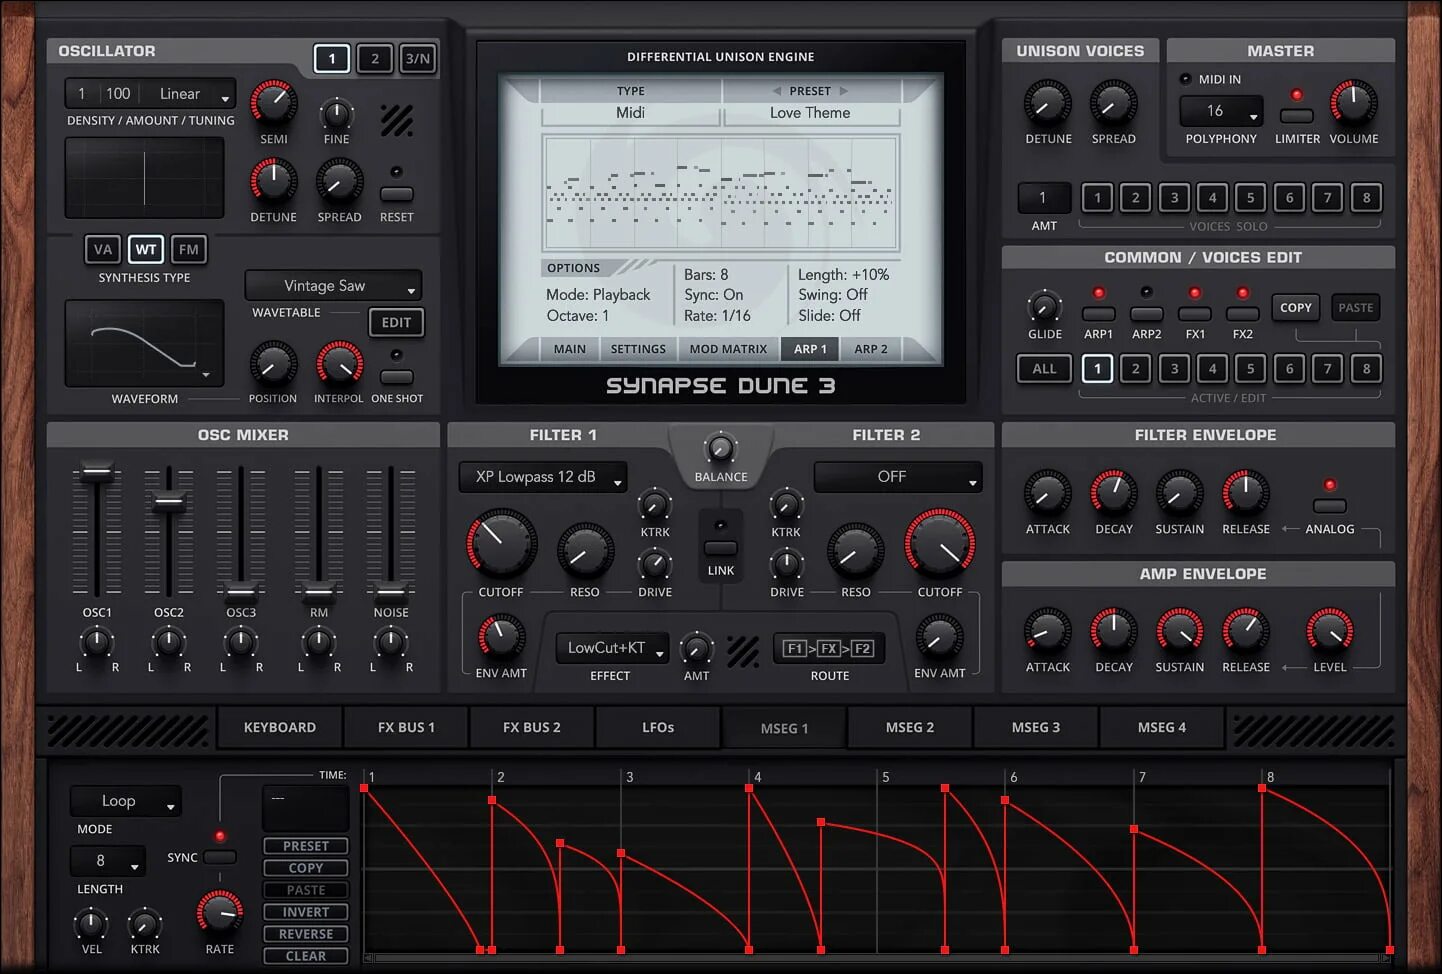Open the Vintage Saw wavetable dropdown

point(333,286)
